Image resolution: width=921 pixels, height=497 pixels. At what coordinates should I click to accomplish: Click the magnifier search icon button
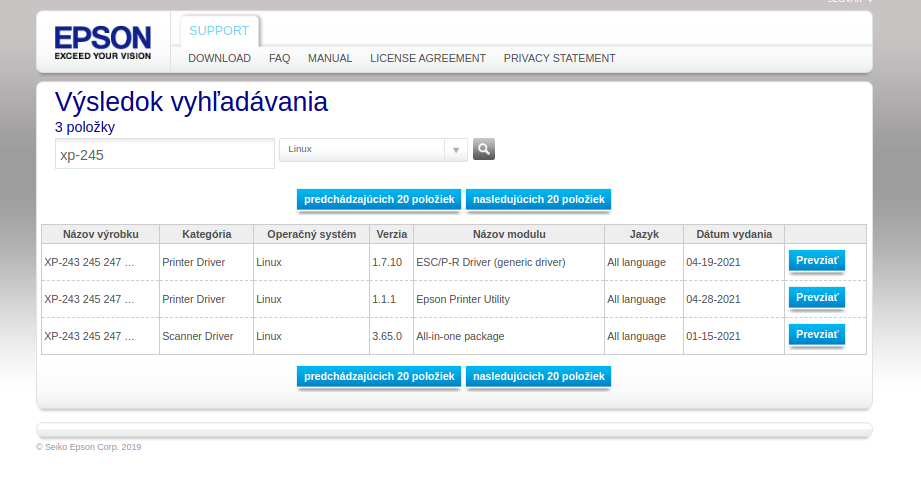484,149
